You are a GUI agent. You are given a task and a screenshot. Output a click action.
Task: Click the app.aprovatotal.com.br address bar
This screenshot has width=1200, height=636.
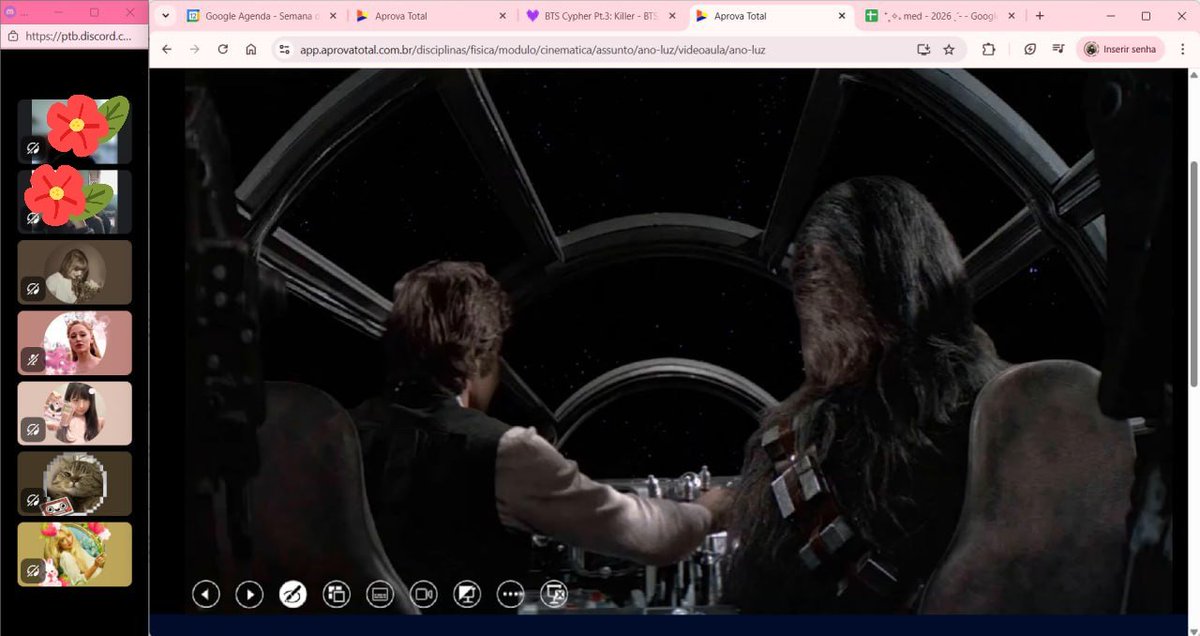pos(532,49)
